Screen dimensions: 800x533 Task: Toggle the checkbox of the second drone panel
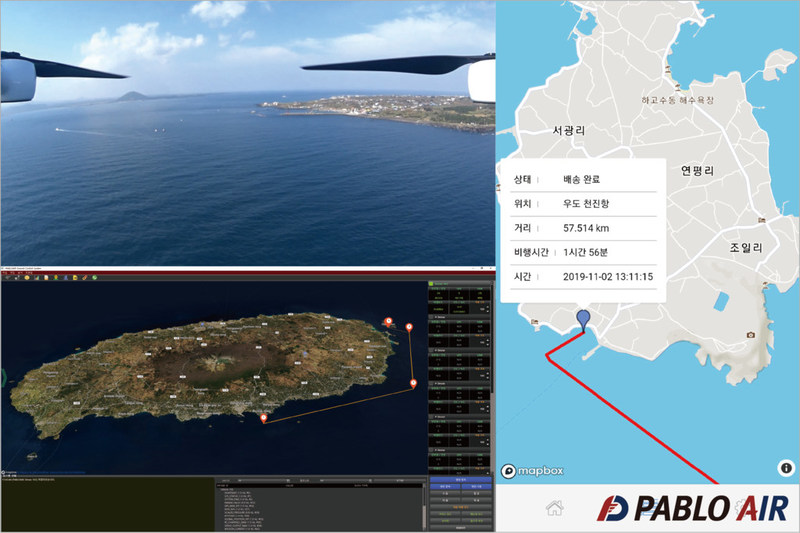click(x=431, y=317)
